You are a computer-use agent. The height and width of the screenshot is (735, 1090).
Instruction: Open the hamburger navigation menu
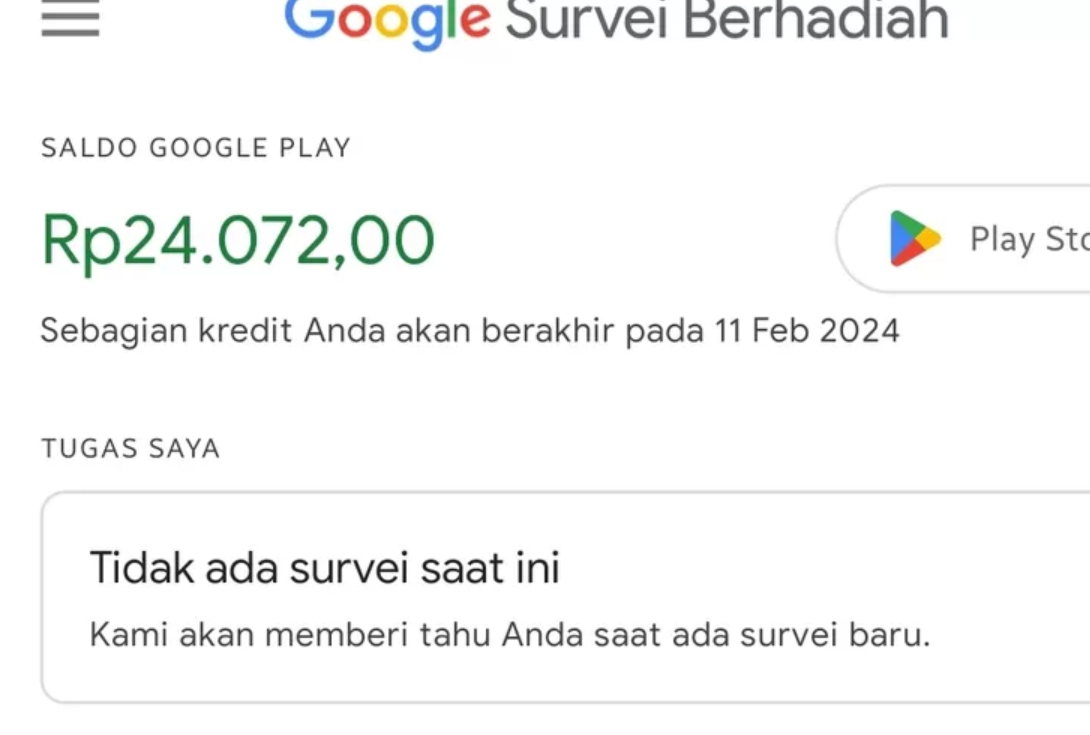click(70, 18)
